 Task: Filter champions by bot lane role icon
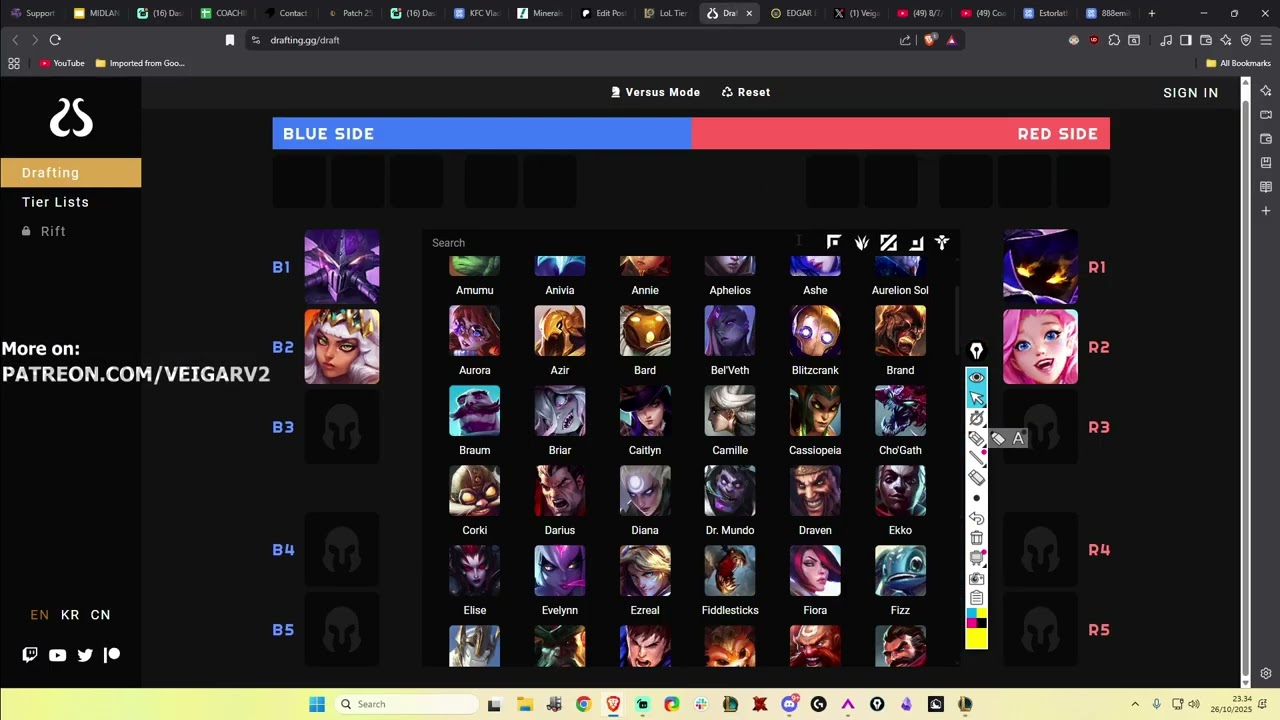(915, 242)
